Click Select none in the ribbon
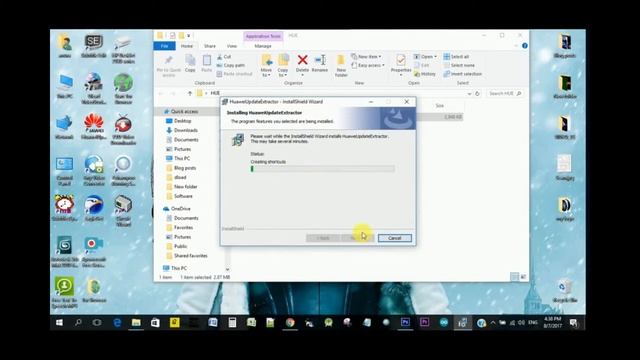 coord(459,65)
